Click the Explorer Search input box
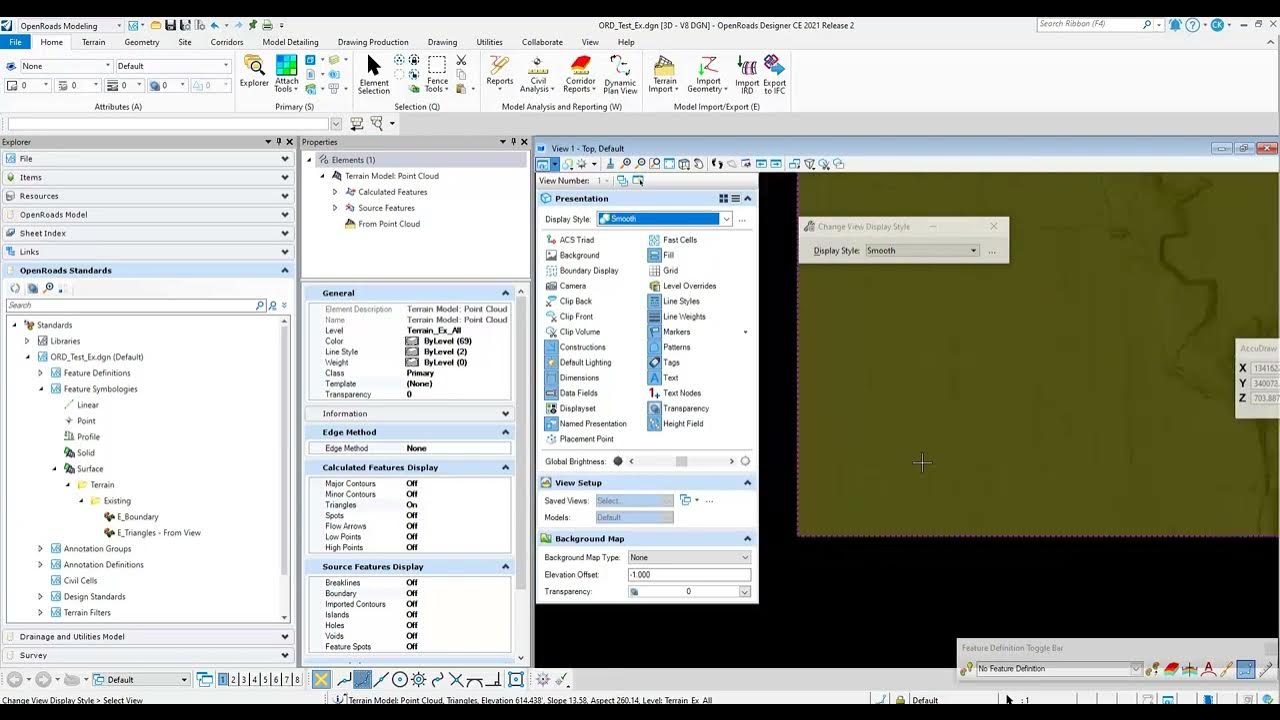This screenshot has height=720, width=1280. coord(130,305)
